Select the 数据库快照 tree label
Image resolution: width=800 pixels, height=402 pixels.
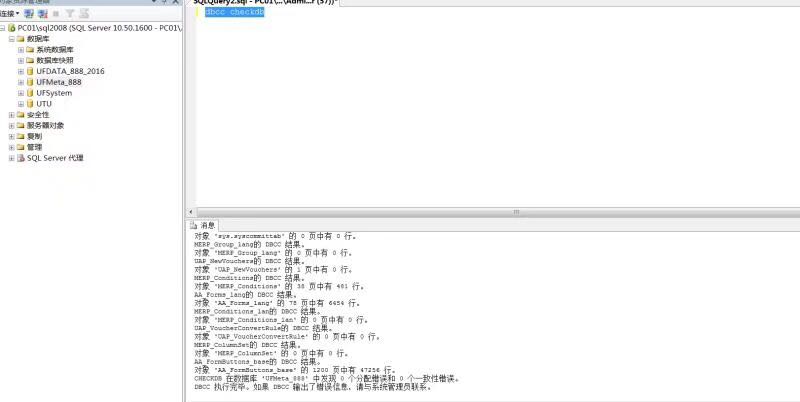point(55,60)
